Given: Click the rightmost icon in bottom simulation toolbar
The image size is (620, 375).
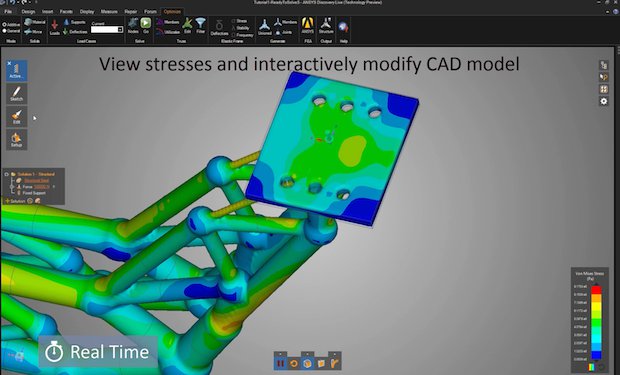Looking at the screenshot, I should point(334,363).
